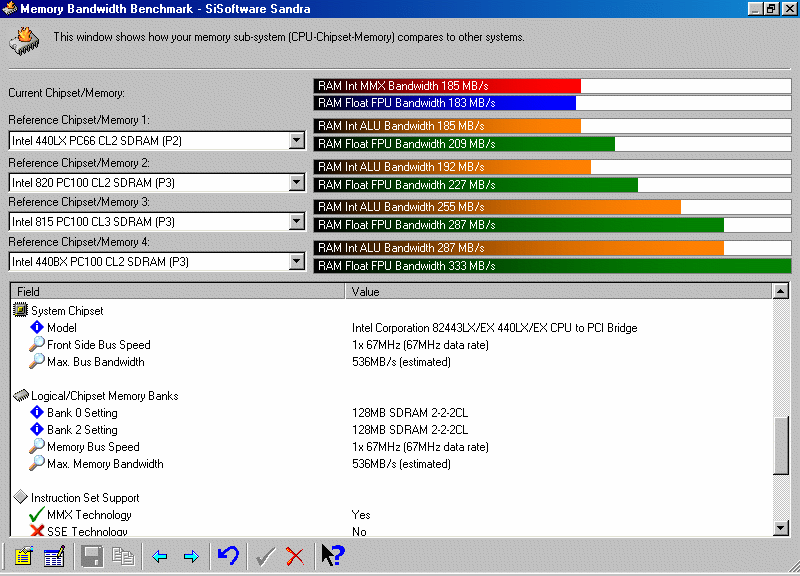Restore the window with the title bar button
The width and height of the screenshot is (800, 576).
coord(771,9)
